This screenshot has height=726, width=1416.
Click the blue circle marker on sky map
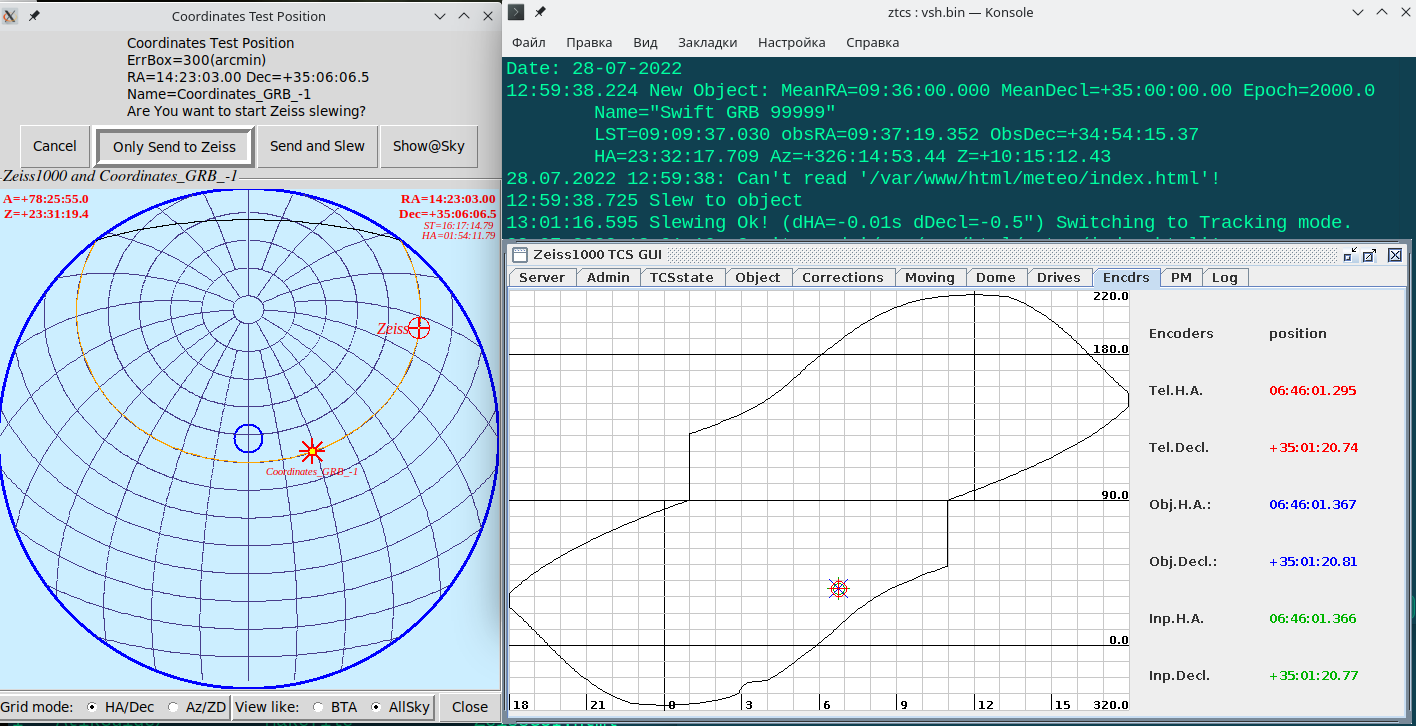[248, 438]
